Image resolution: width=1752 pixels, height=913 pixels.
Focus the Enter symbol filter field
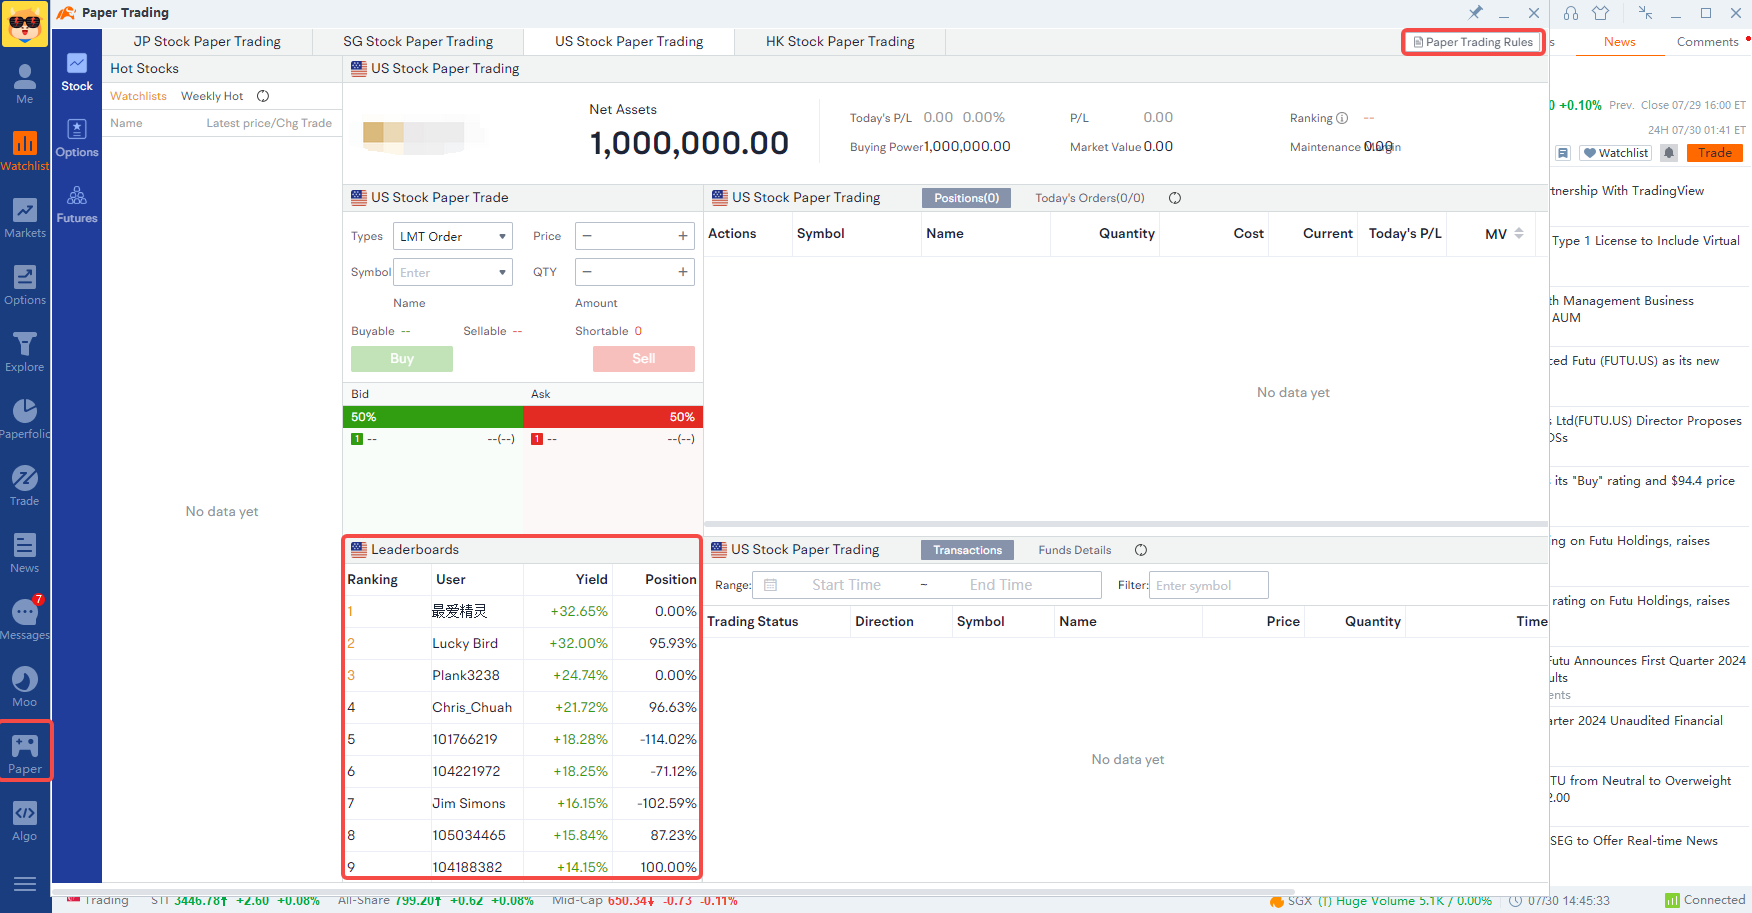coord(1209,585)
